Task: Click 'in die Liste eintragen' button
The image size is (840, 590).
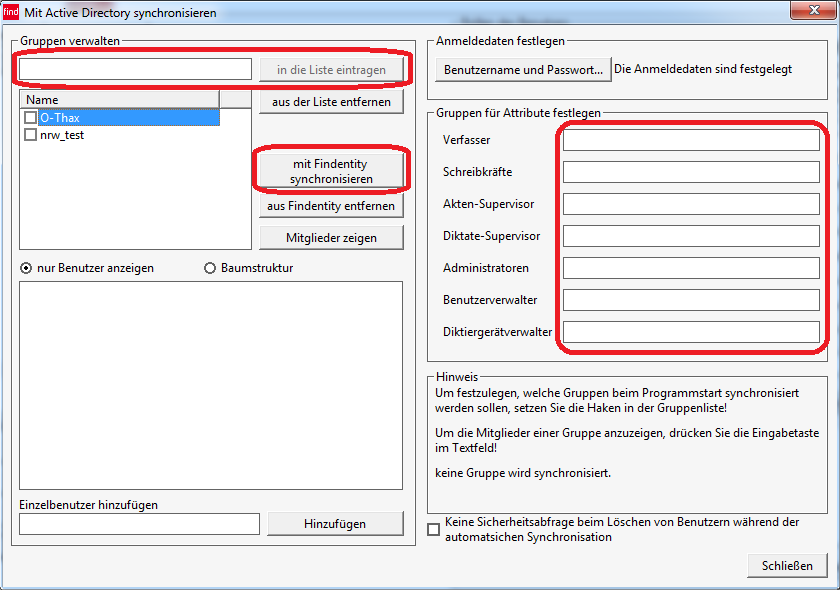Action: point(331,70)
